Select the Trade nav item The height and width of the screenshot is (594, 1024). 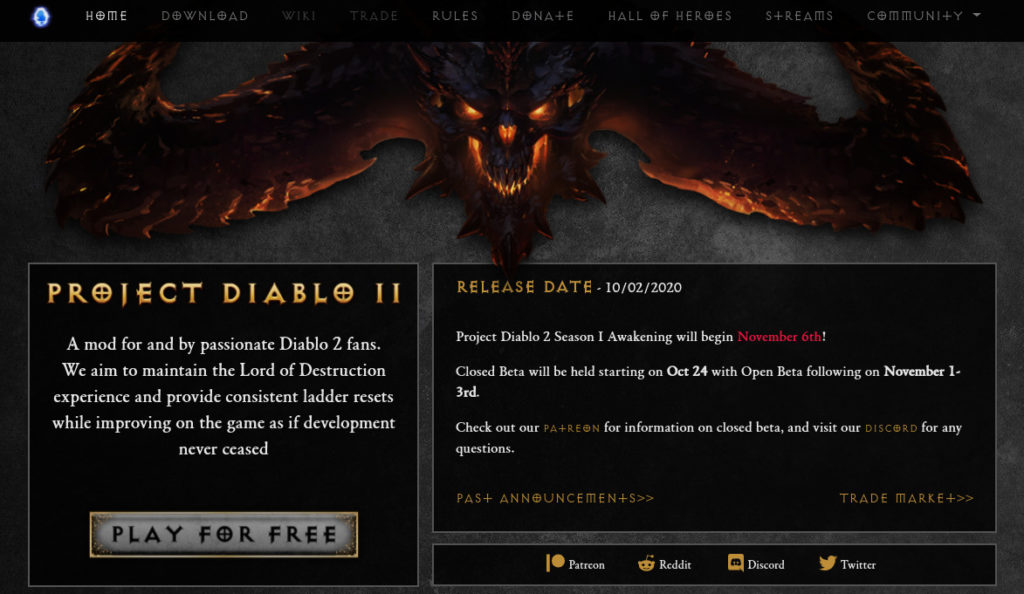pos(374,16)
